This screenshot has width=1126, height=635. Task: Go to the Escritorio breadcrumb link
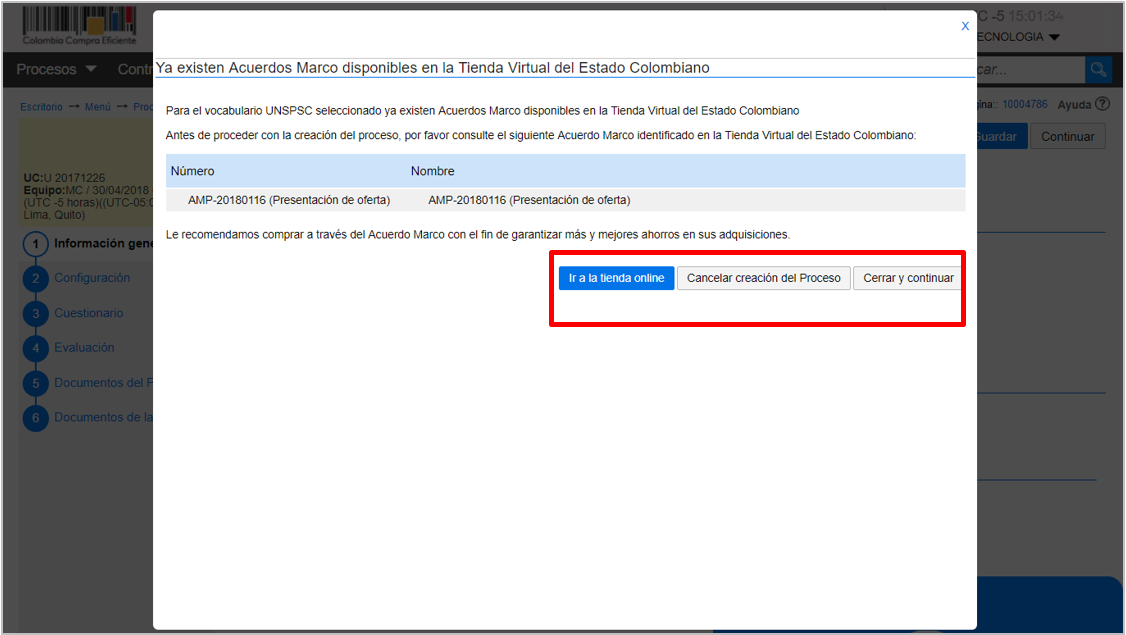click(41, 107)
